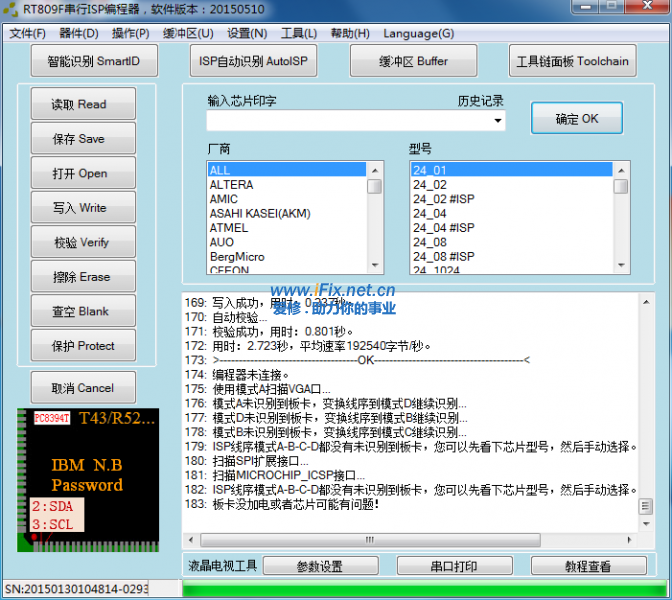Click the 擦除 Erase button
The height and width of the screenshot is (600, 672).
(x=83, y=276)
